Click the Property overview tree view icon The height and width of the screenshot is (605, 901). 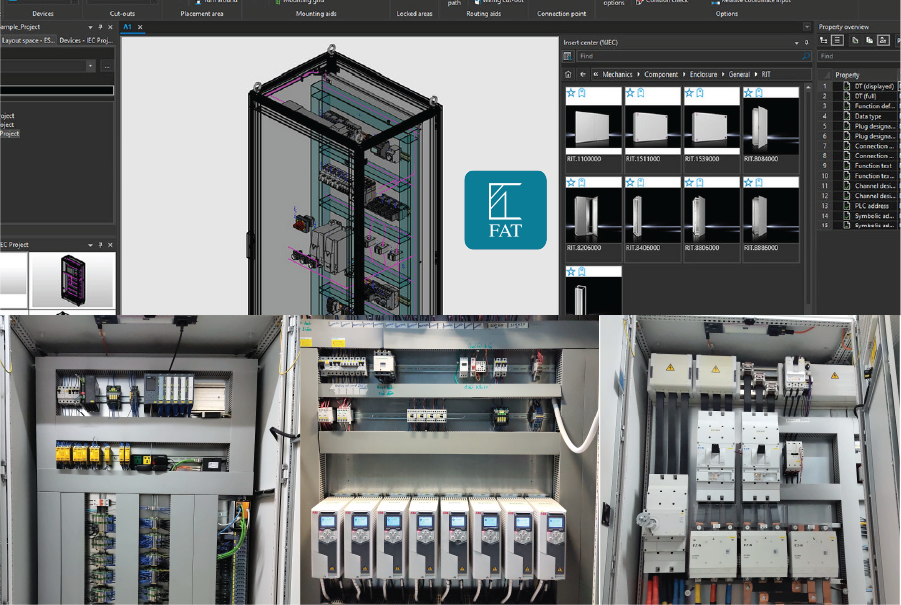(823, 40)
